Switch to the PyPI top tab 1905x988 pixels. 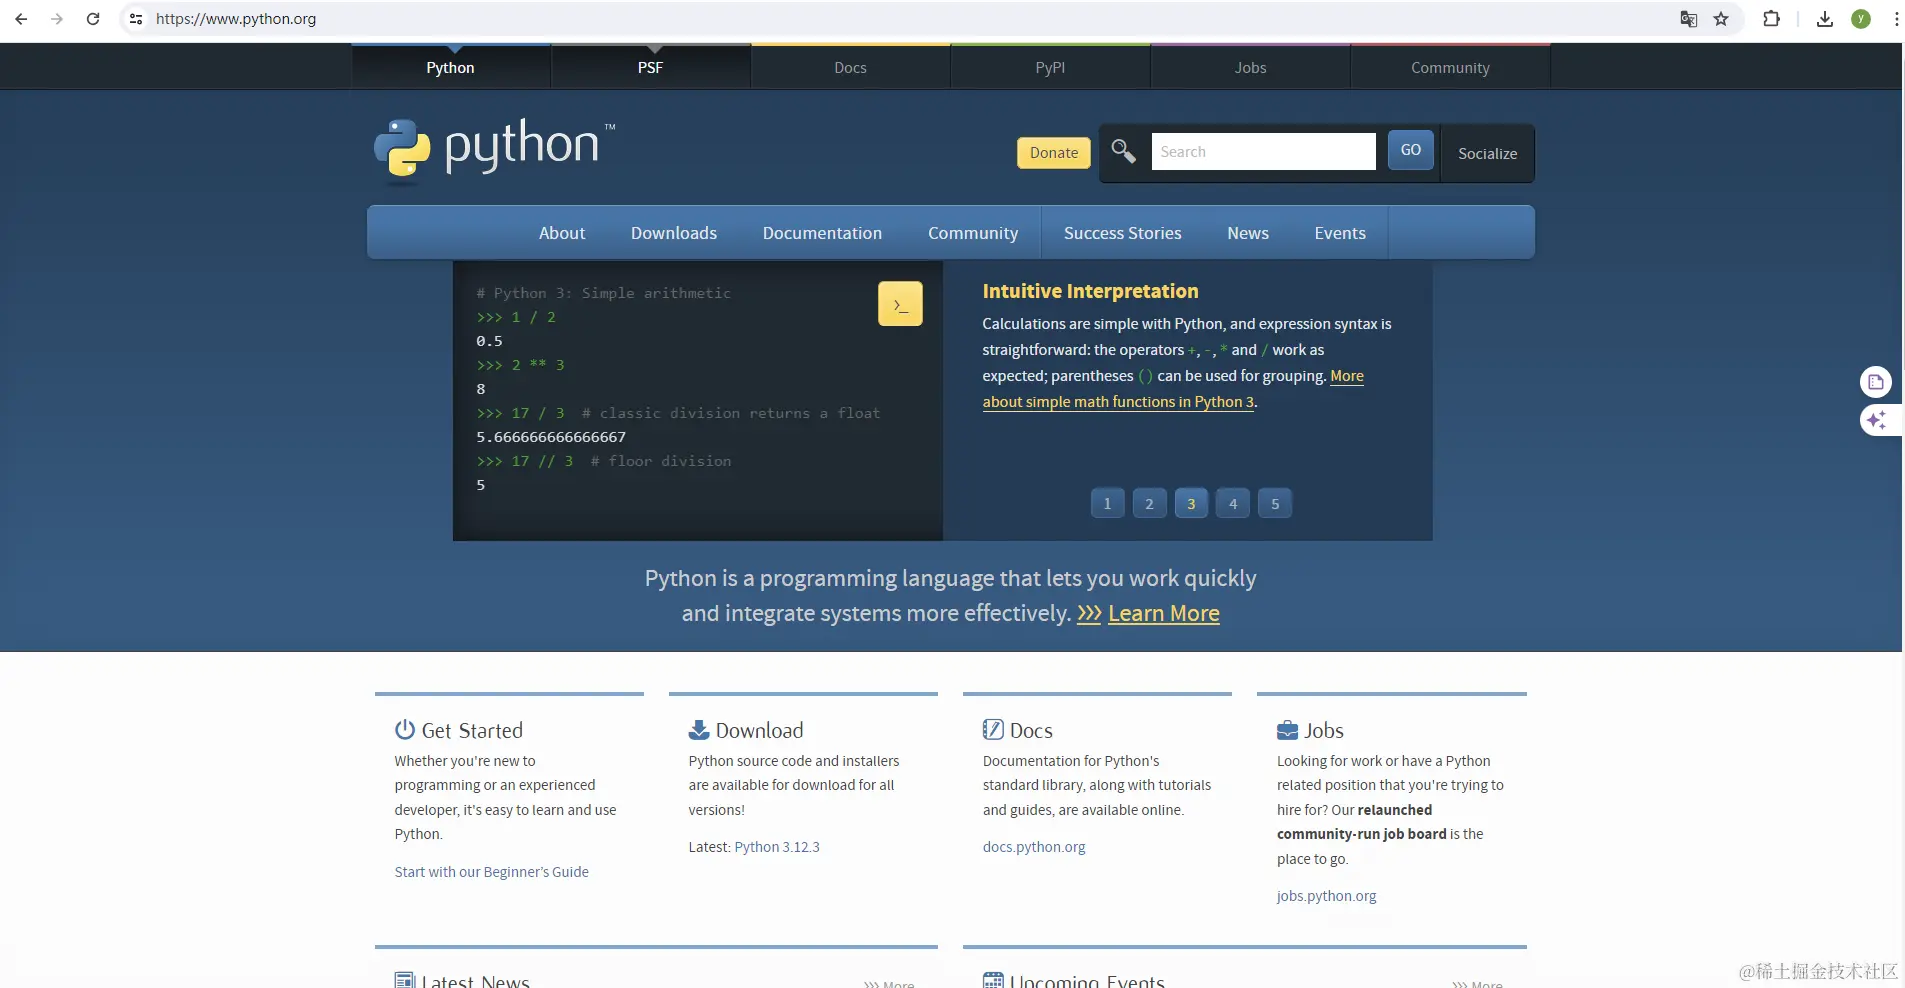pos(1051,67)
